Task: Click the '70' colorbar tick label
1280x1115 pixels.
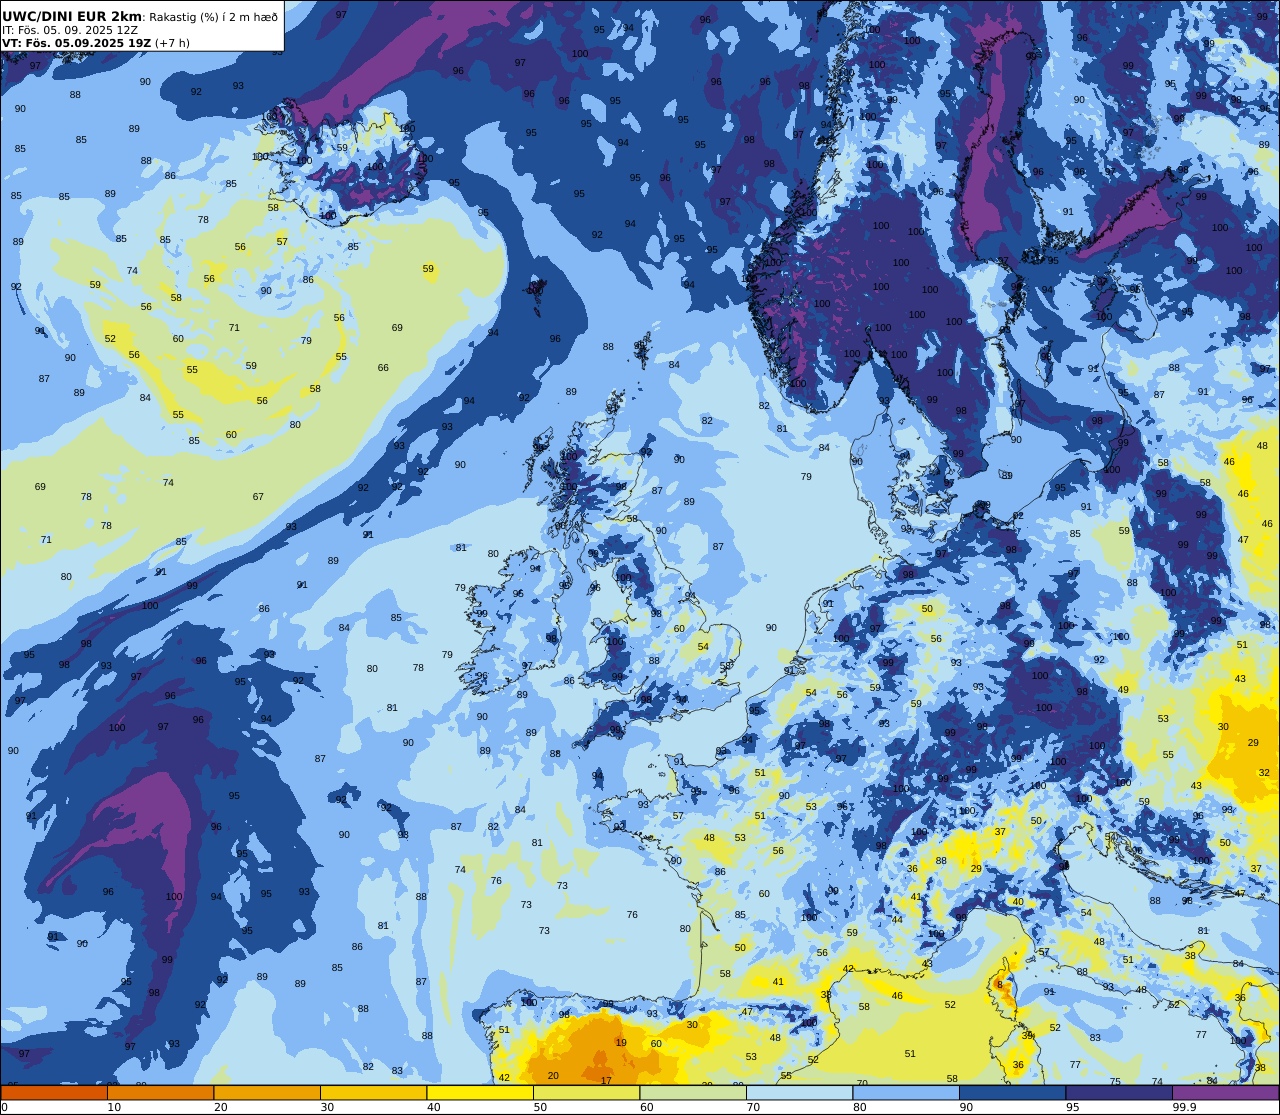Action: [753, 1107]
